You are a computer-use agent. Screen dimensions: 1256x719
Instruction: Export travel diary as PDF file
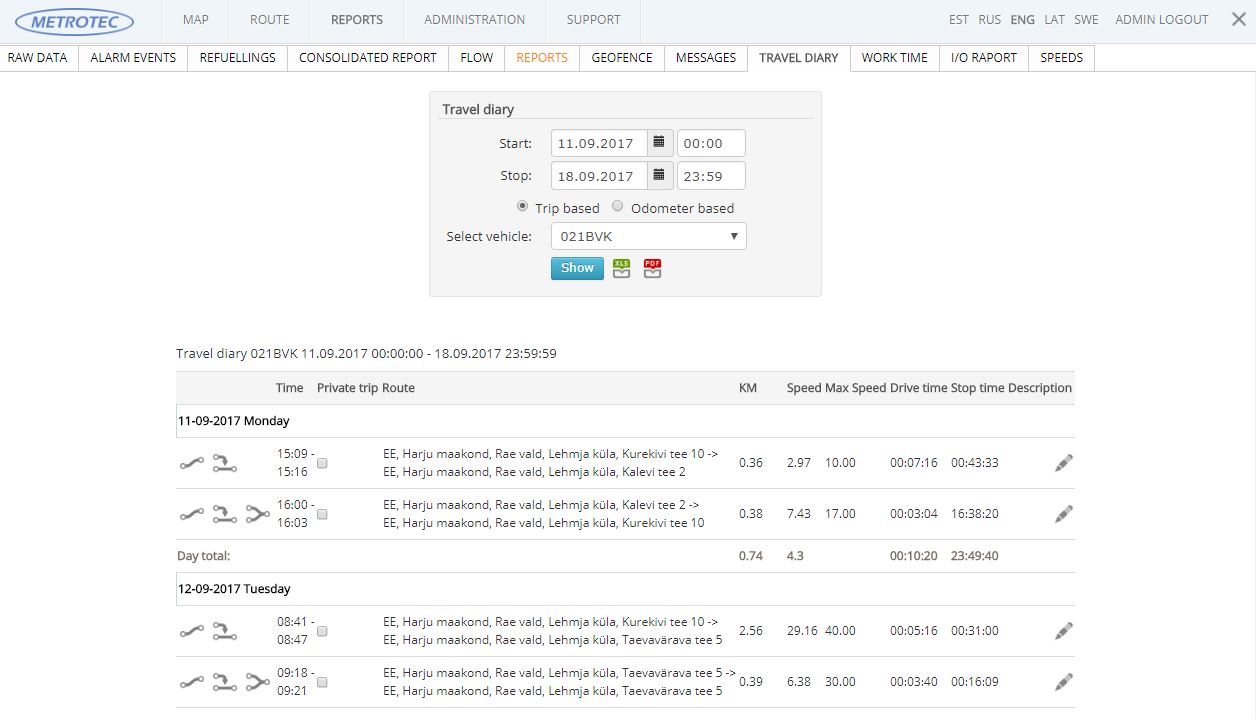(x=652, y=268)
